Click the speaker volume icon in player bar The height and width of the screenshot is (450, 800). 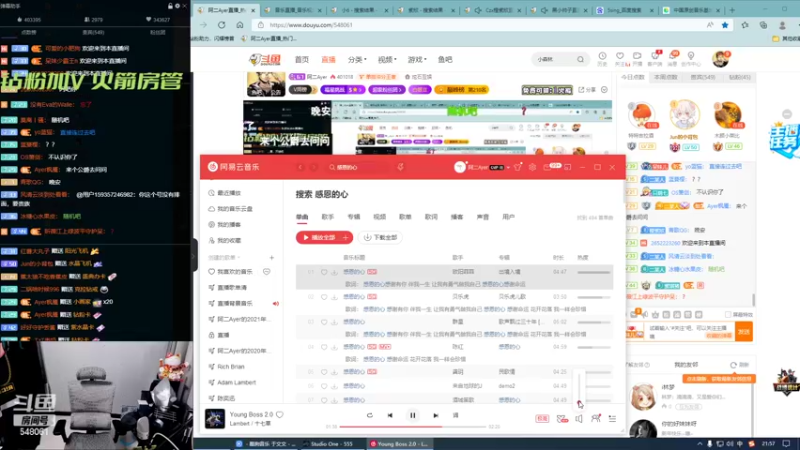tap(579, 419)
